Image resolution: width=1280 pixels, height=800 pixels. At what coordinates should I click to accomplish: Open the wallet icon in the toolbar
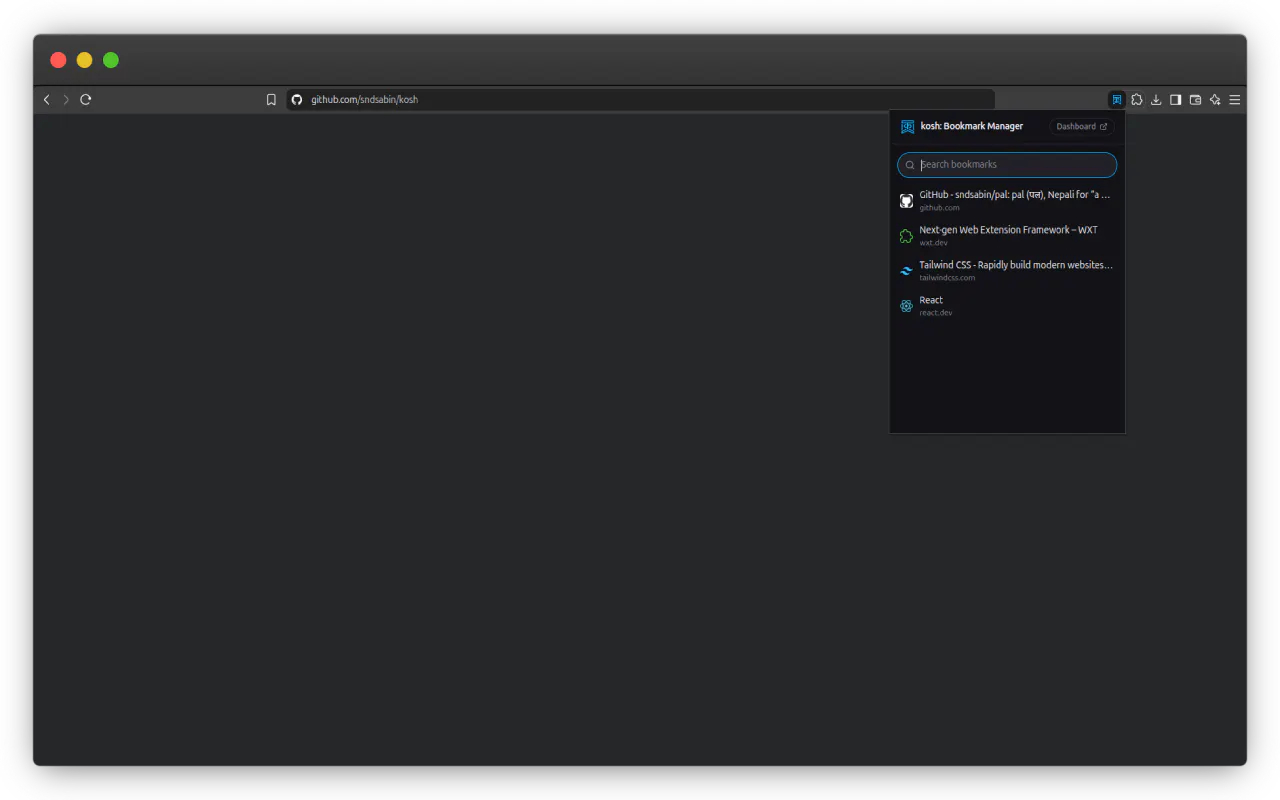coord(1195,100)
